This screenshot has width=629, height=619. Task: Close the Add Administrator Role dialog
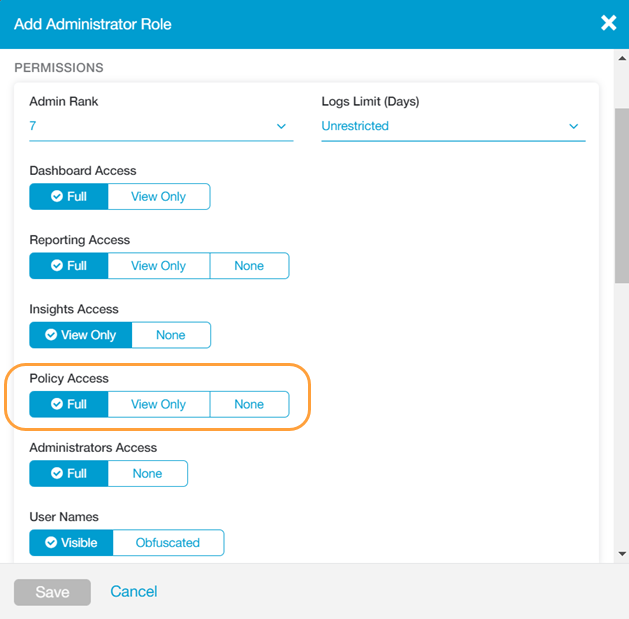coord(608,23)
